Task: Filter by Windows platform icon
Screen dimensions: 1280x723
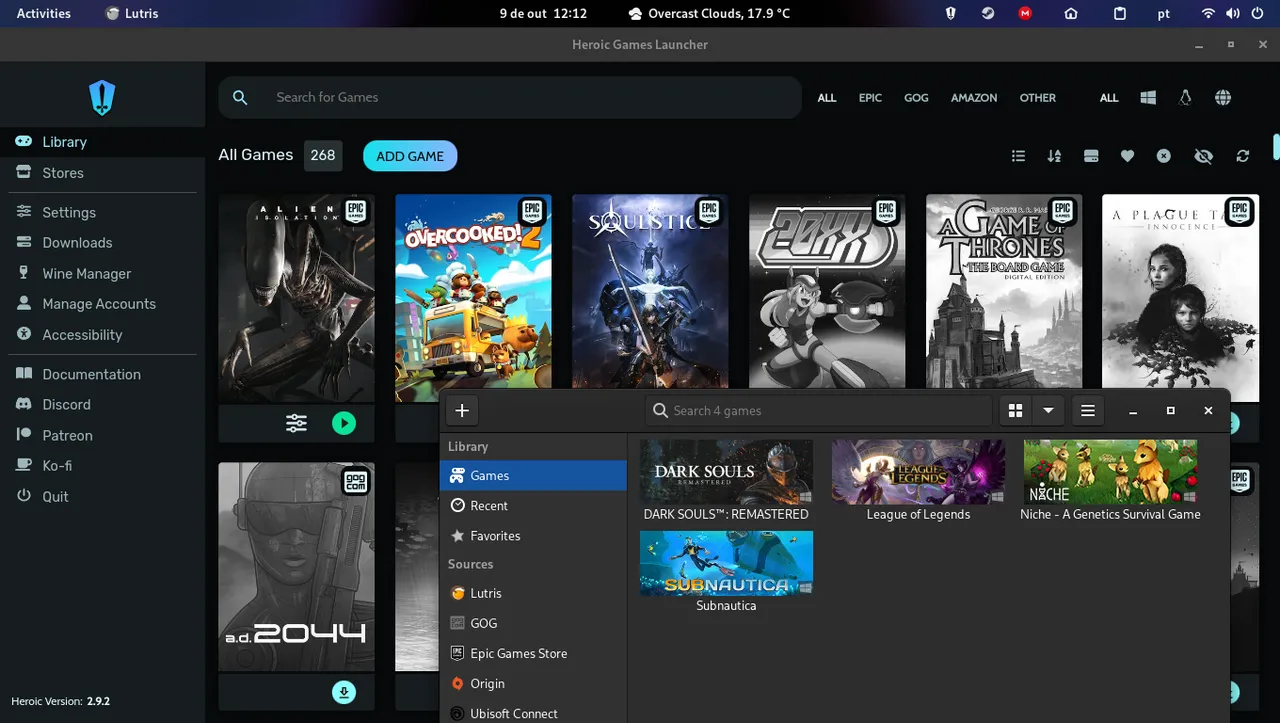Action: click(x=1148, y=98)
